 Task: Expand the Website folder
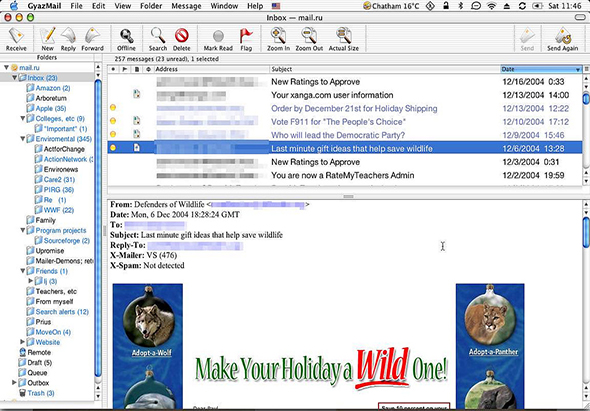pos(23,342)
